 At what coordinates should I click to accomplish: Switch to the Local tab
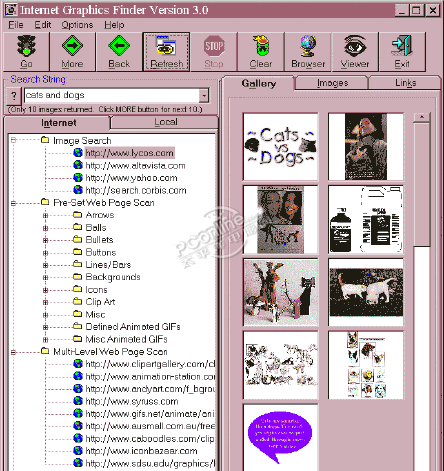coord(166,122)
